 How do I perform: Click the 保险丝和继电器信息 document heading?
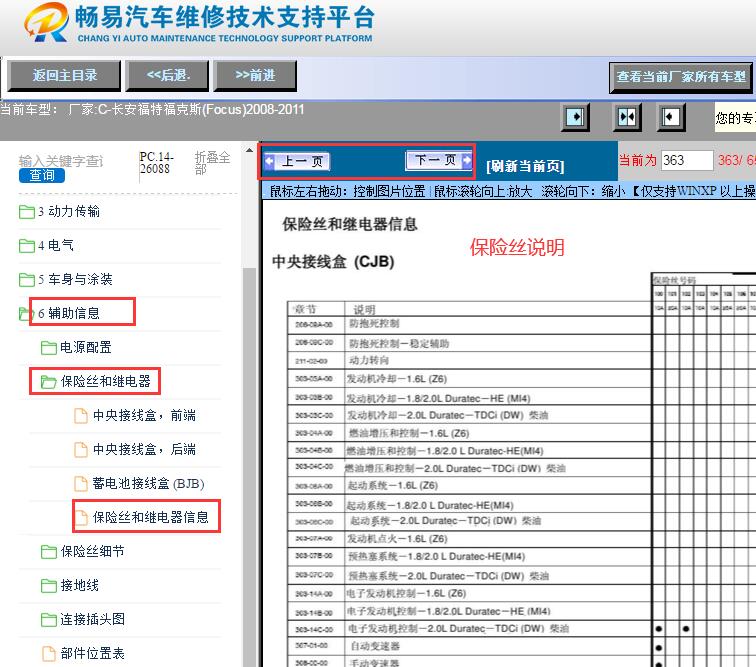(x=350, y=224)
